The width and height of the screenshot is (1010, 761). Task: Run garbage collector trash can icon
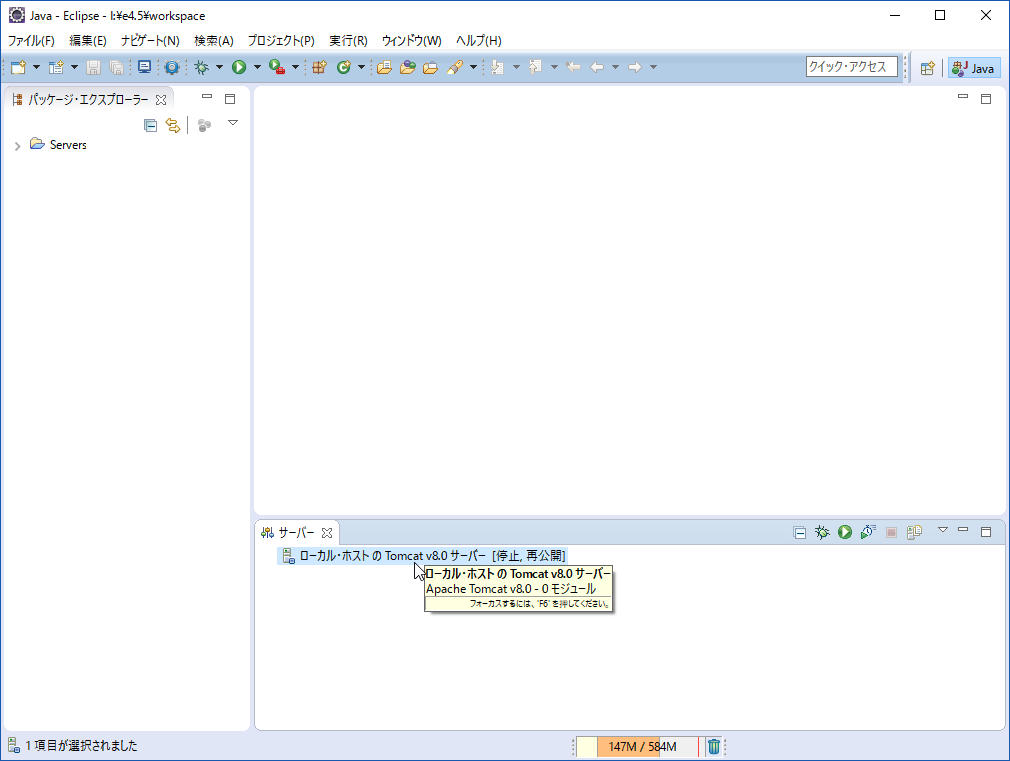point(714,747)
